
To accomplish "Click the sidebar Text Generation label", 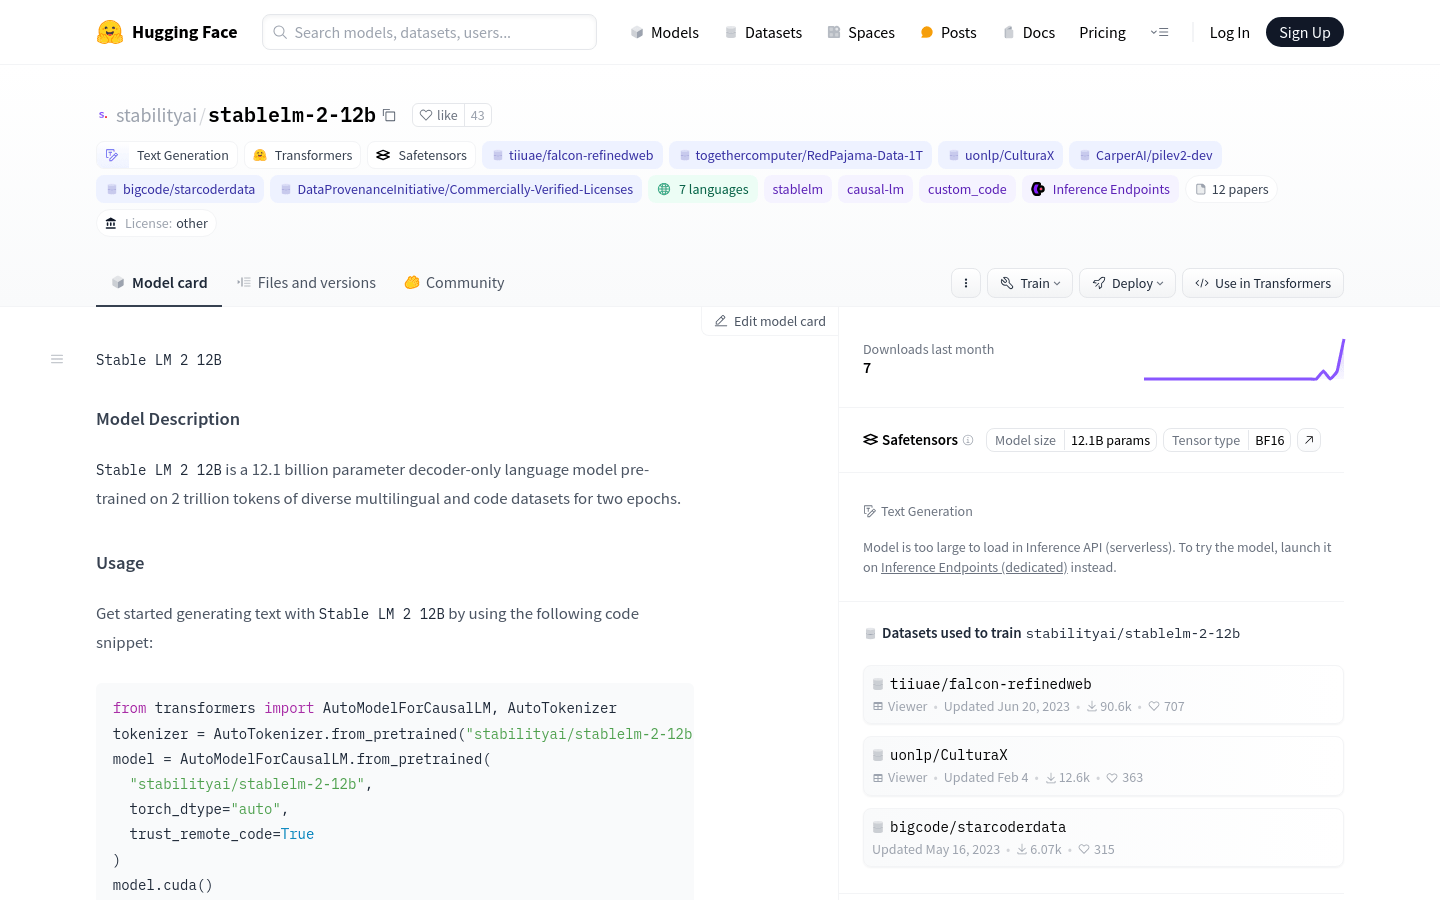I will pos(918,511).
